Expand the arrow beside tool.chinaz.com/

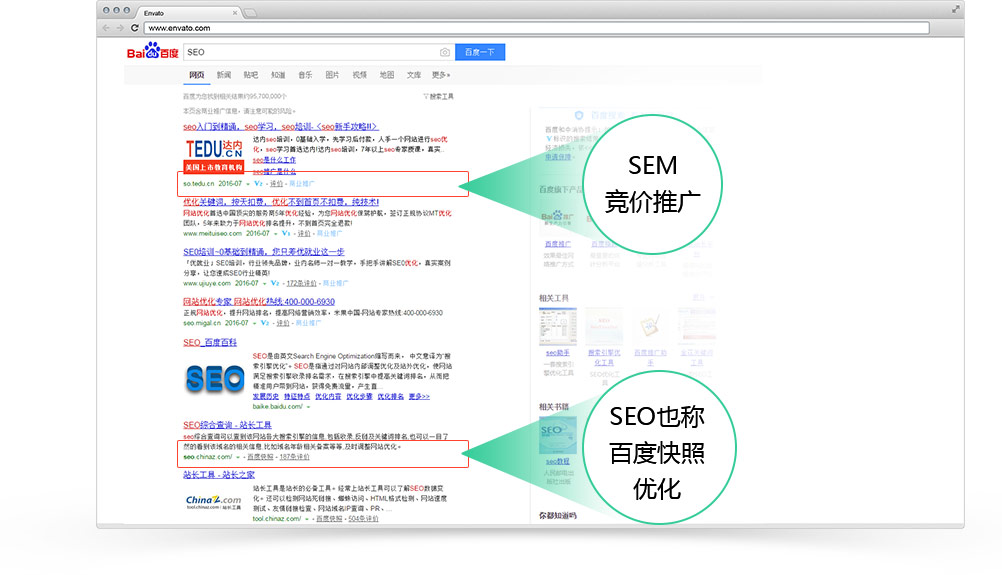[307, 519]
